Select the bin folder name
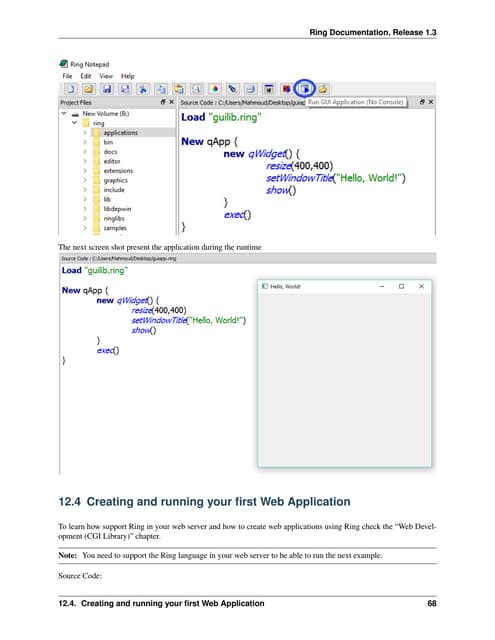Viewport: 495px width, 640px height. tap(108, 142)
